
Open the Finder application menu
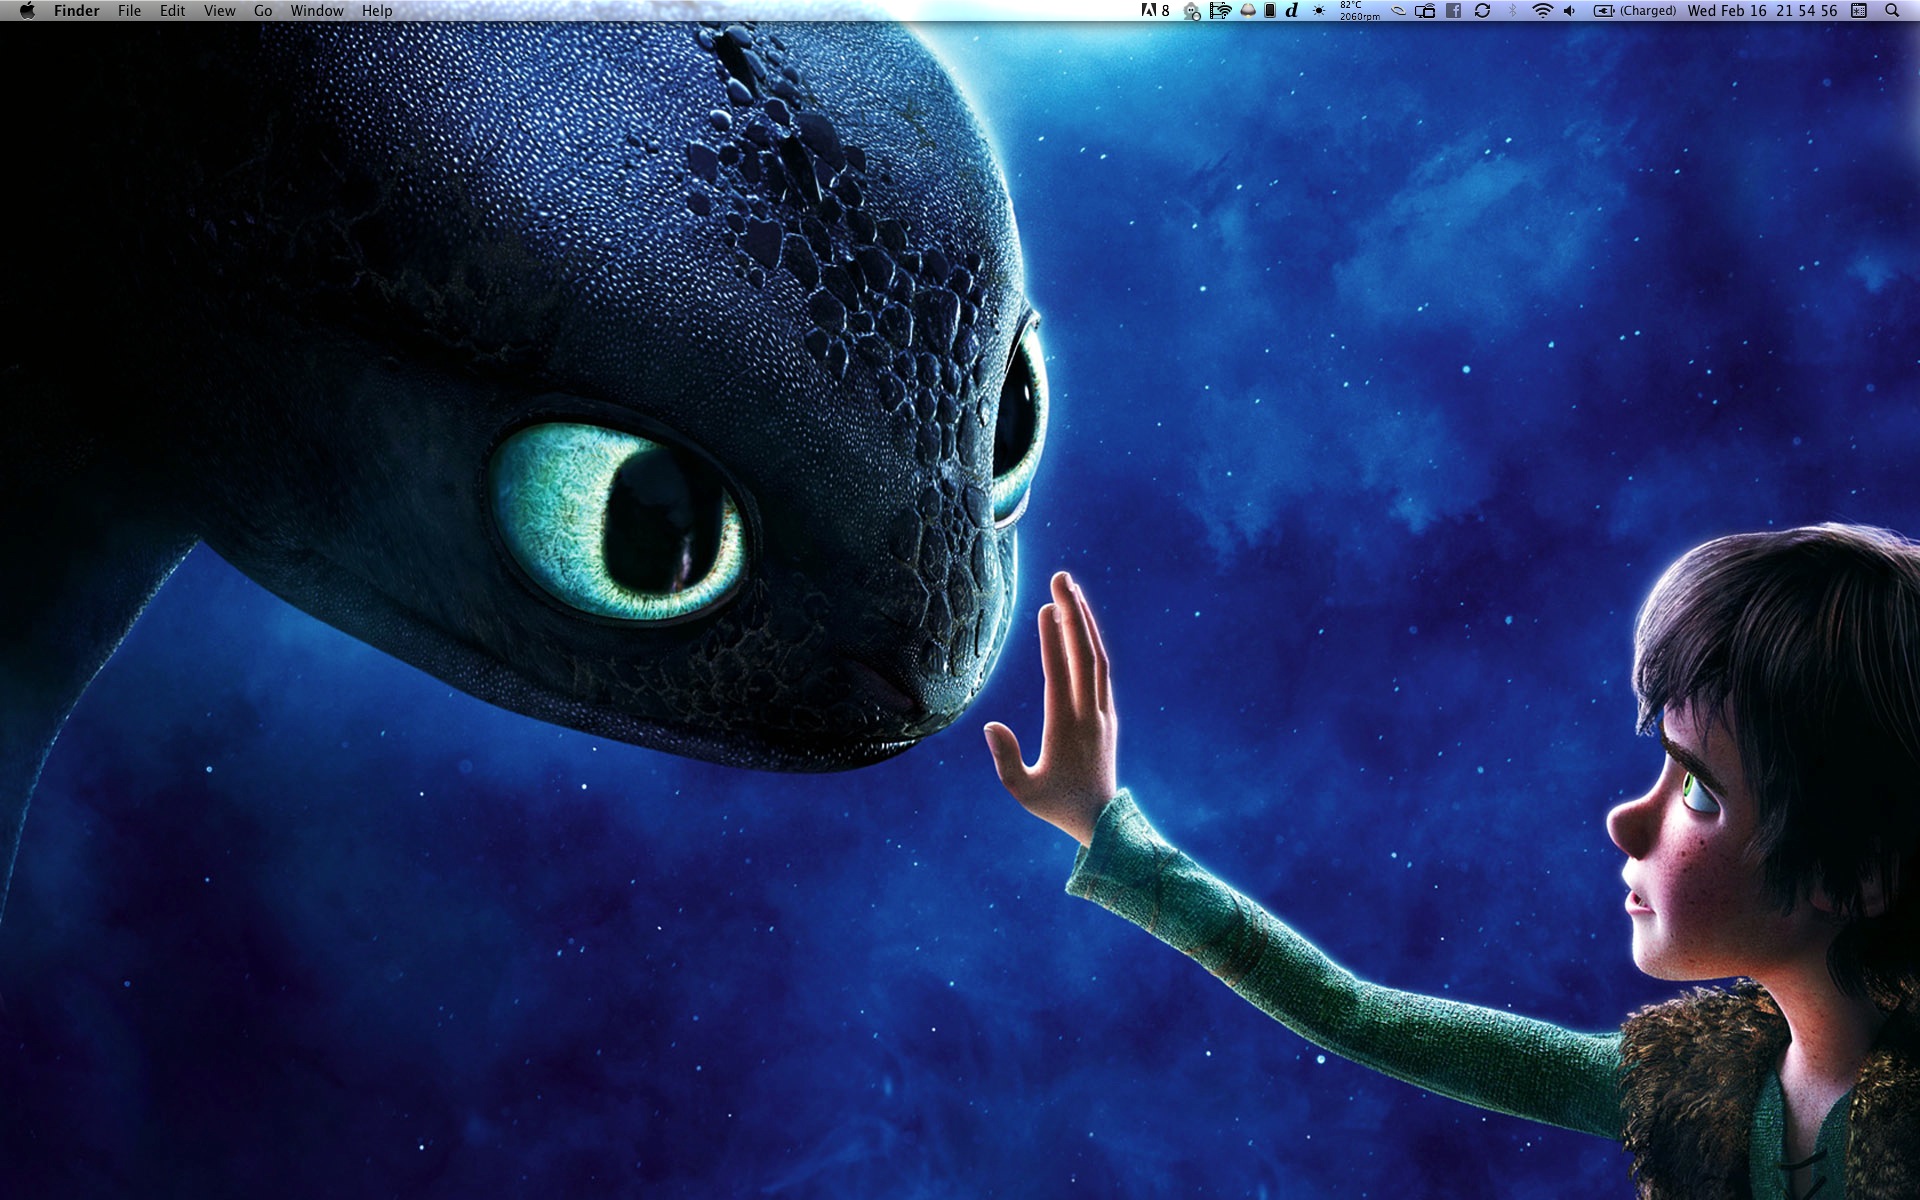[77, 11]
